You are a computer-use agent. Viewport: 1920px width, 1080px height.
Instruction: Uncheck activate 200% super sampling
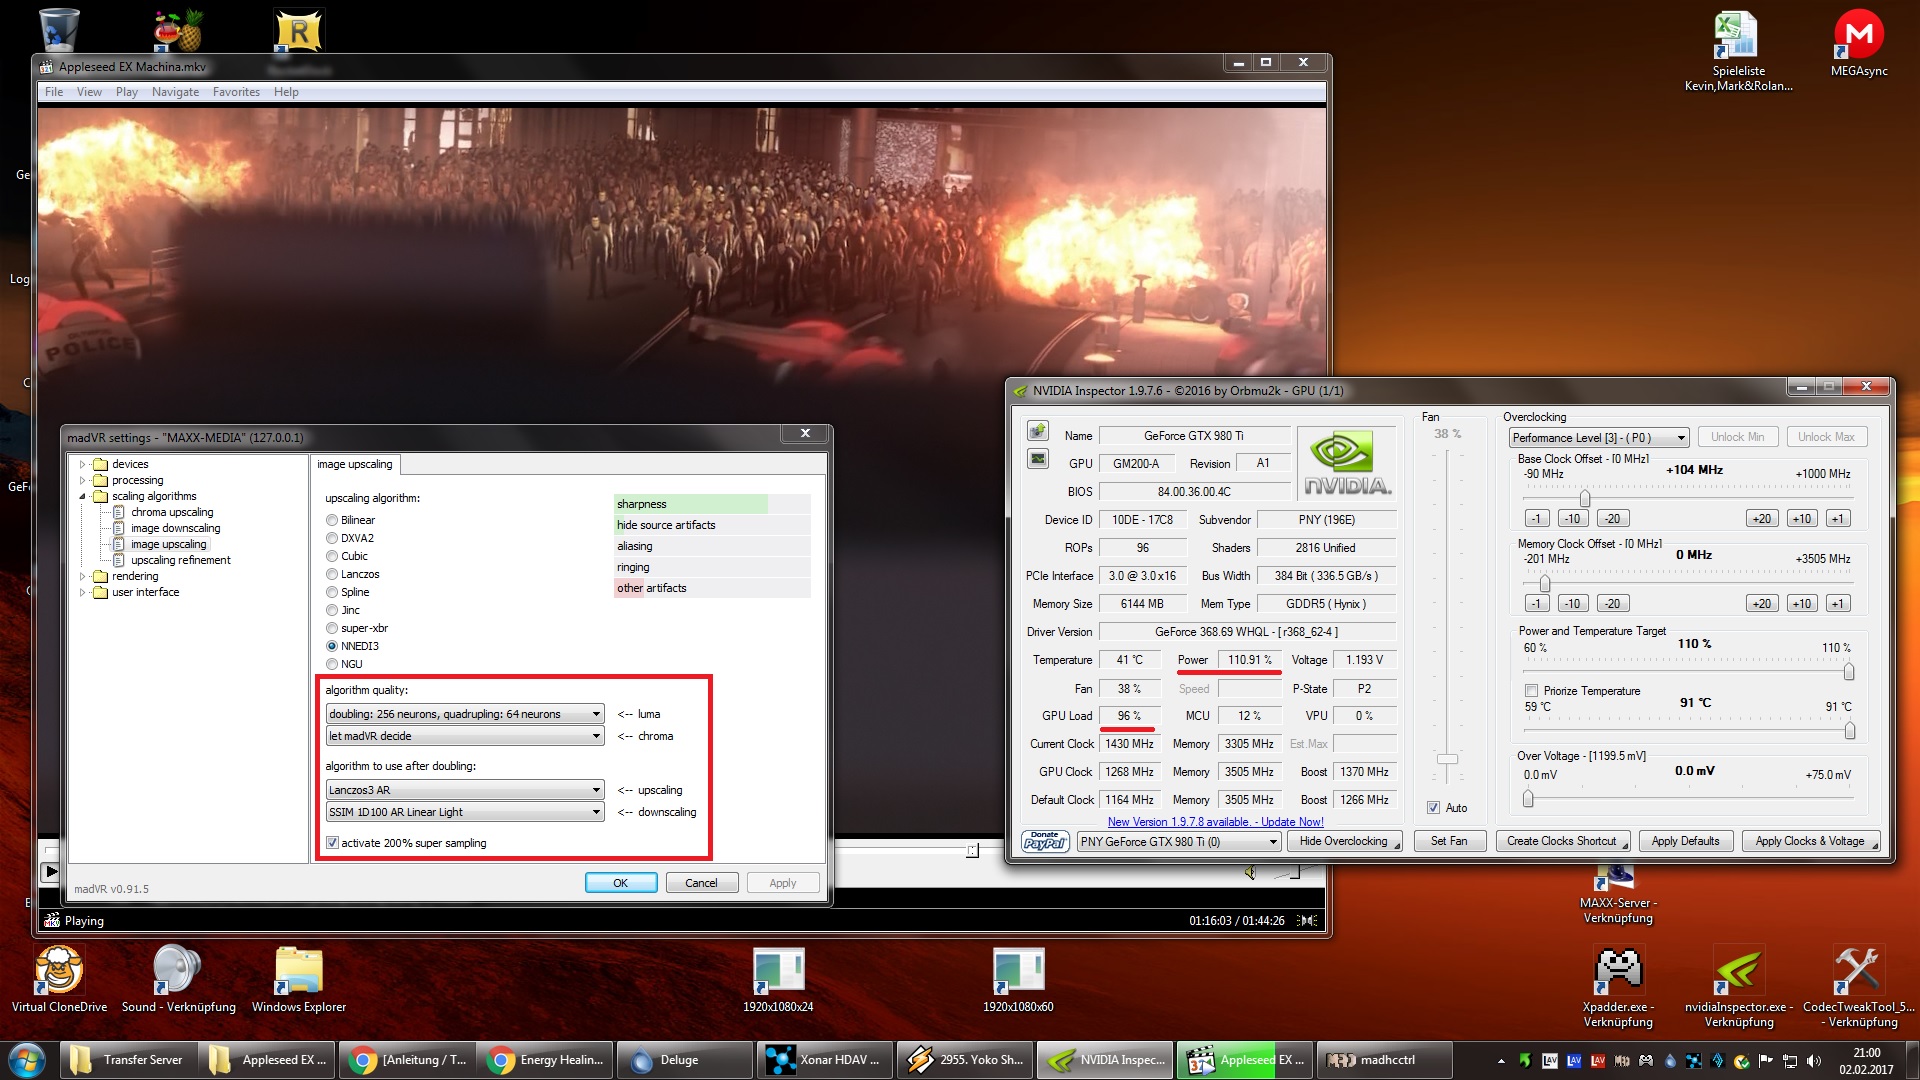(333, 843)
